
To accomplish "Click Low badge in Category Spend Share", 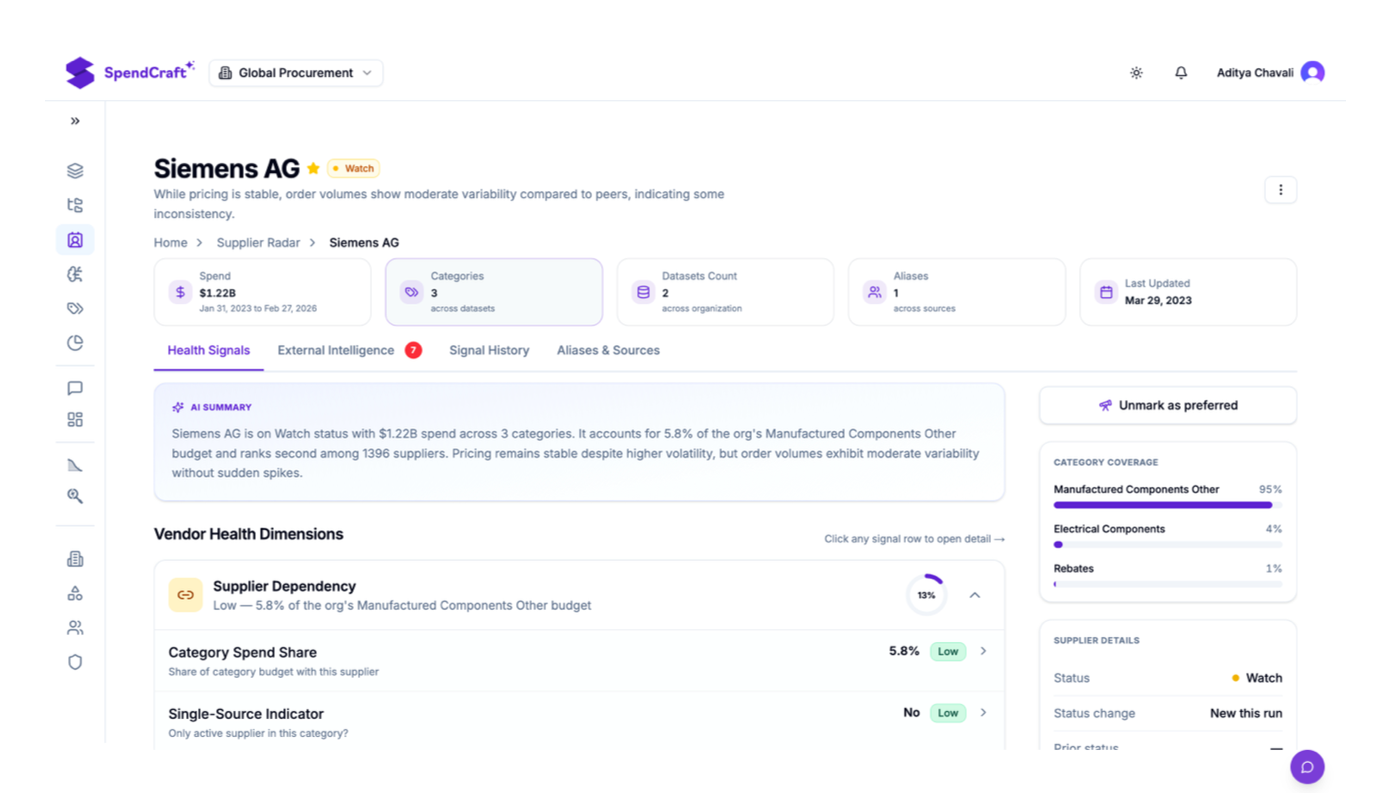I will [x=948, y=651].
